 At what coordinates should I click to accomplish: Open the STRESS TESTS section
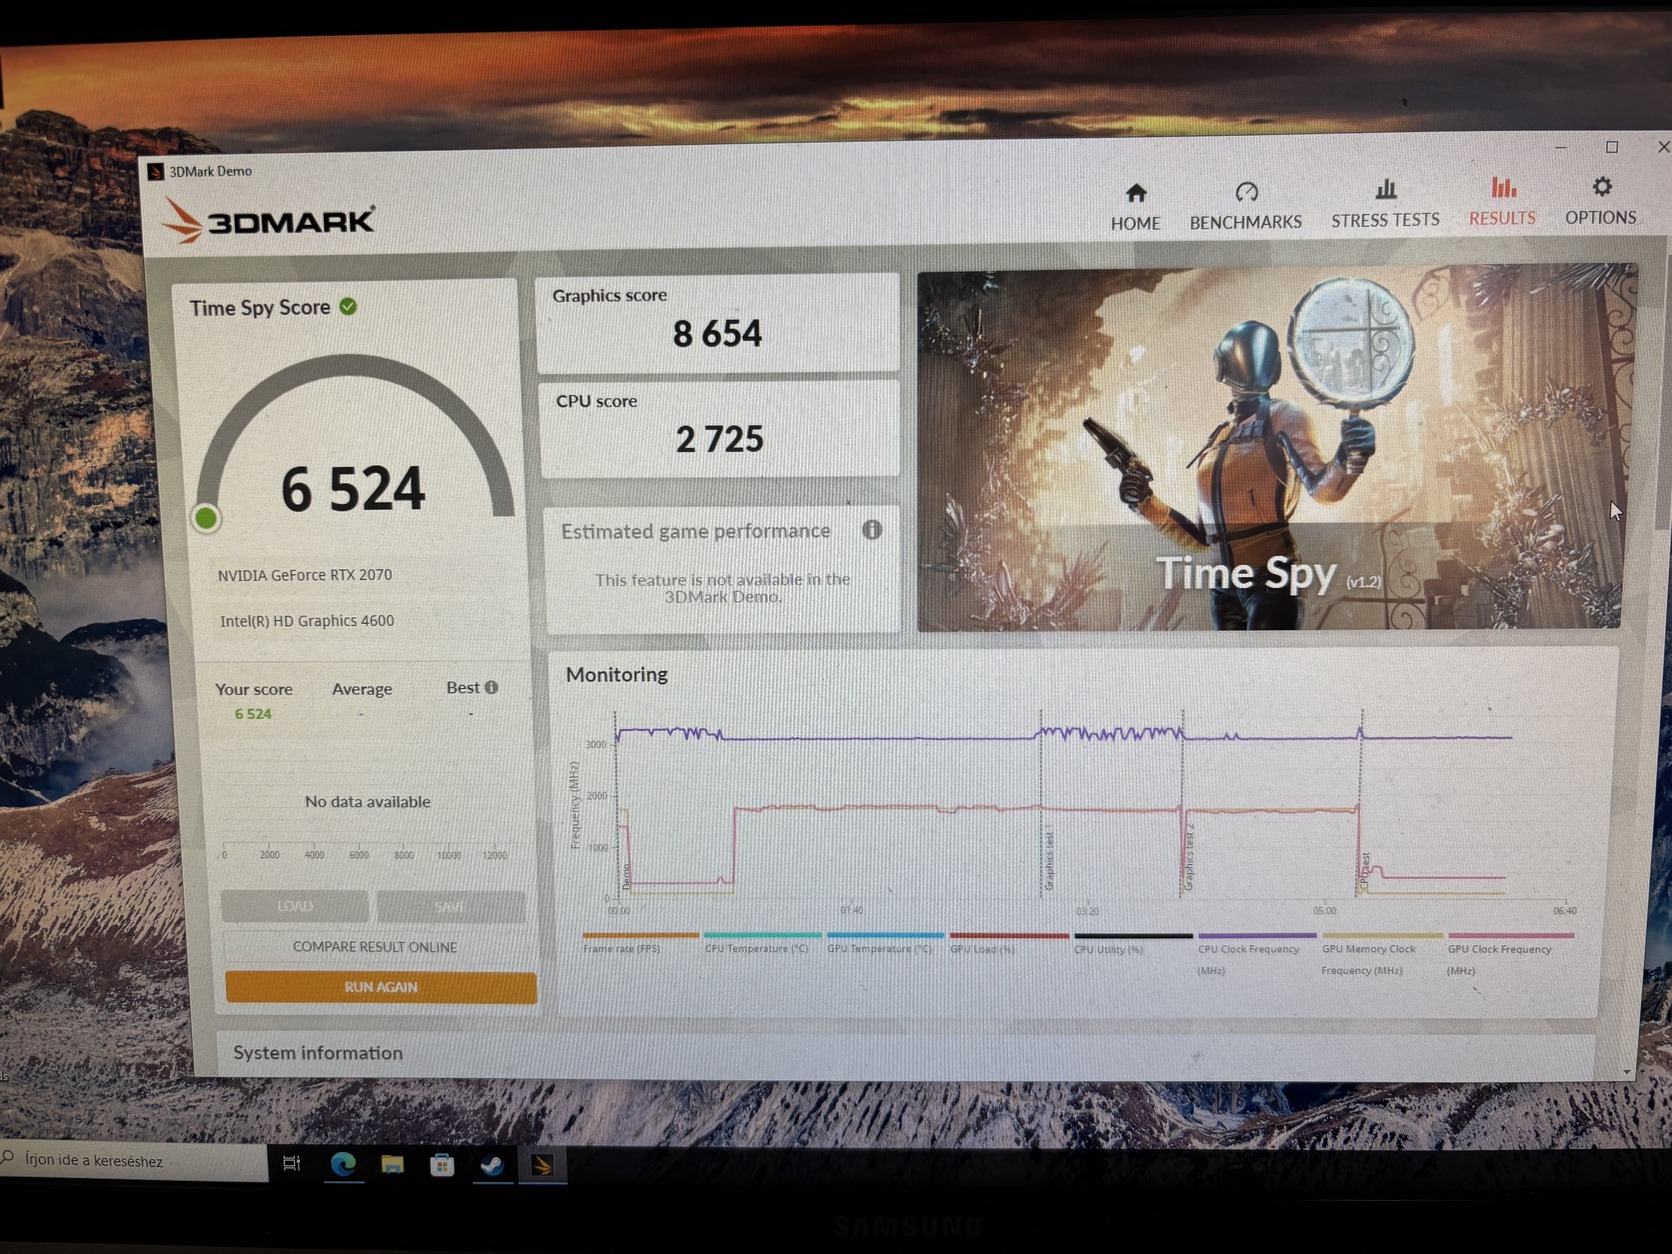coord(1385,204)
